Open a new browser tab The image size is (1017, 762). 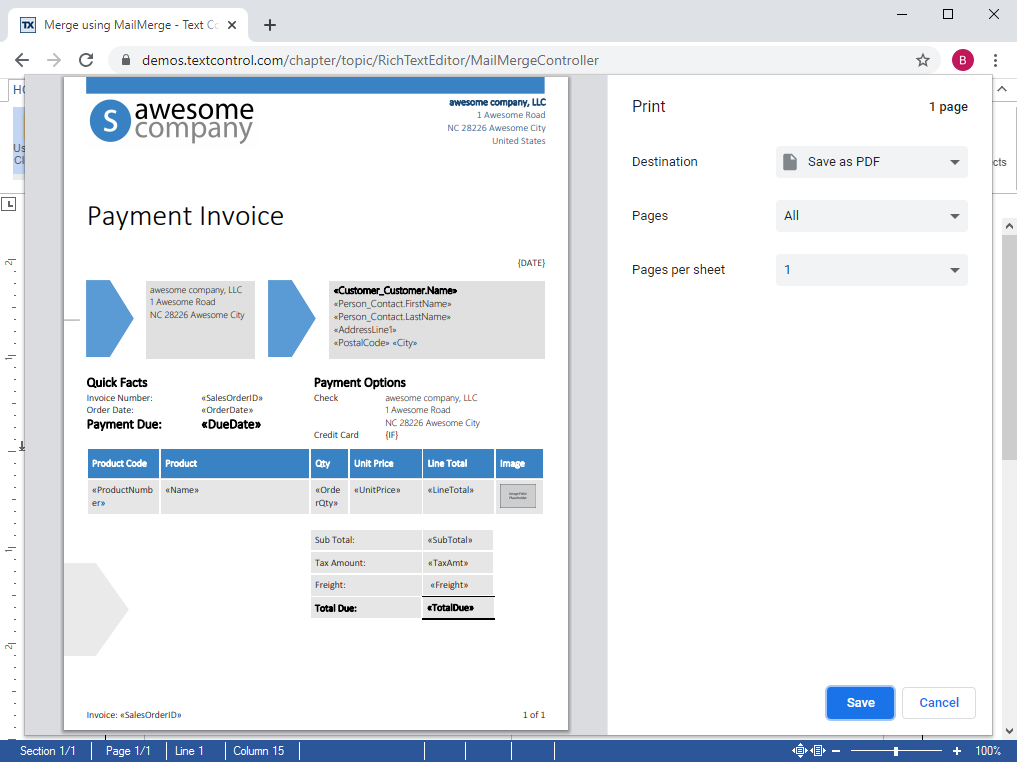point(269,25)
